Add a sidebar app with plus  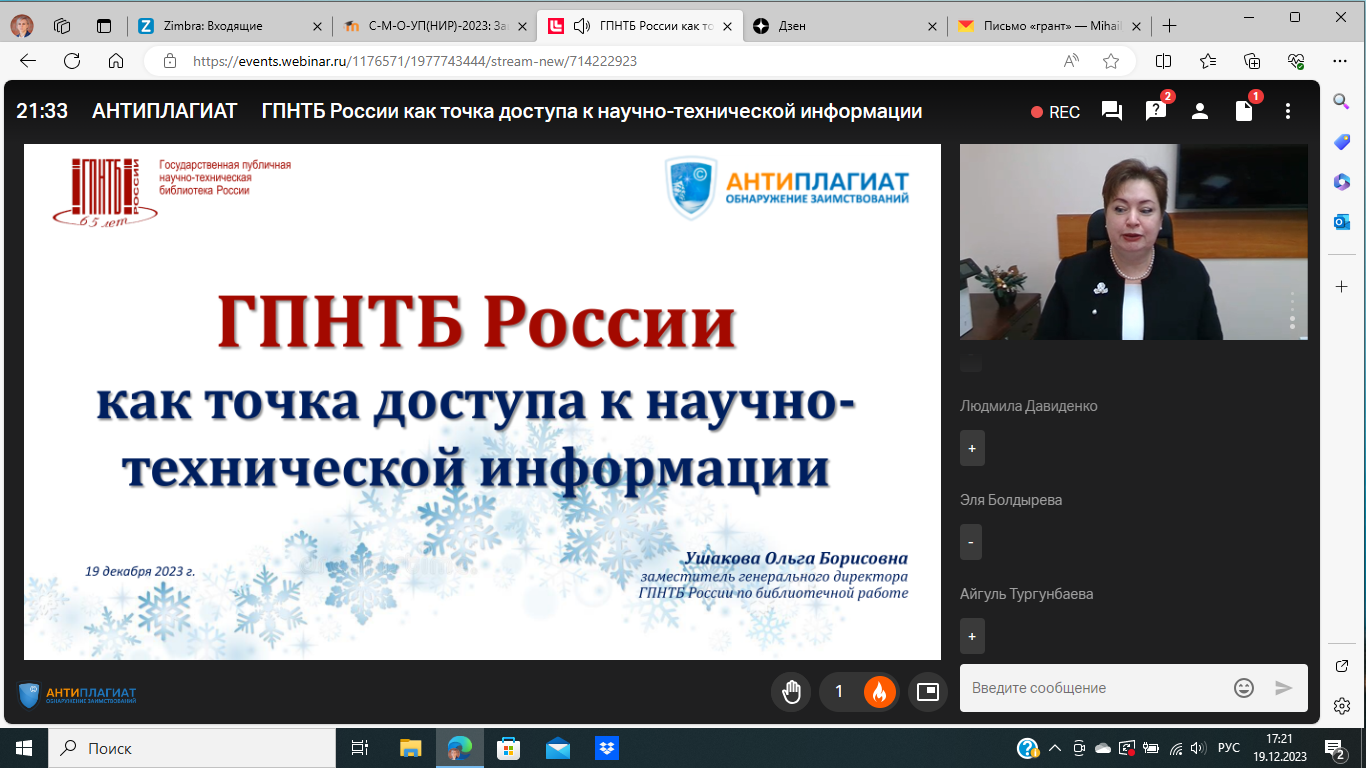click(x=1342, y=287)
